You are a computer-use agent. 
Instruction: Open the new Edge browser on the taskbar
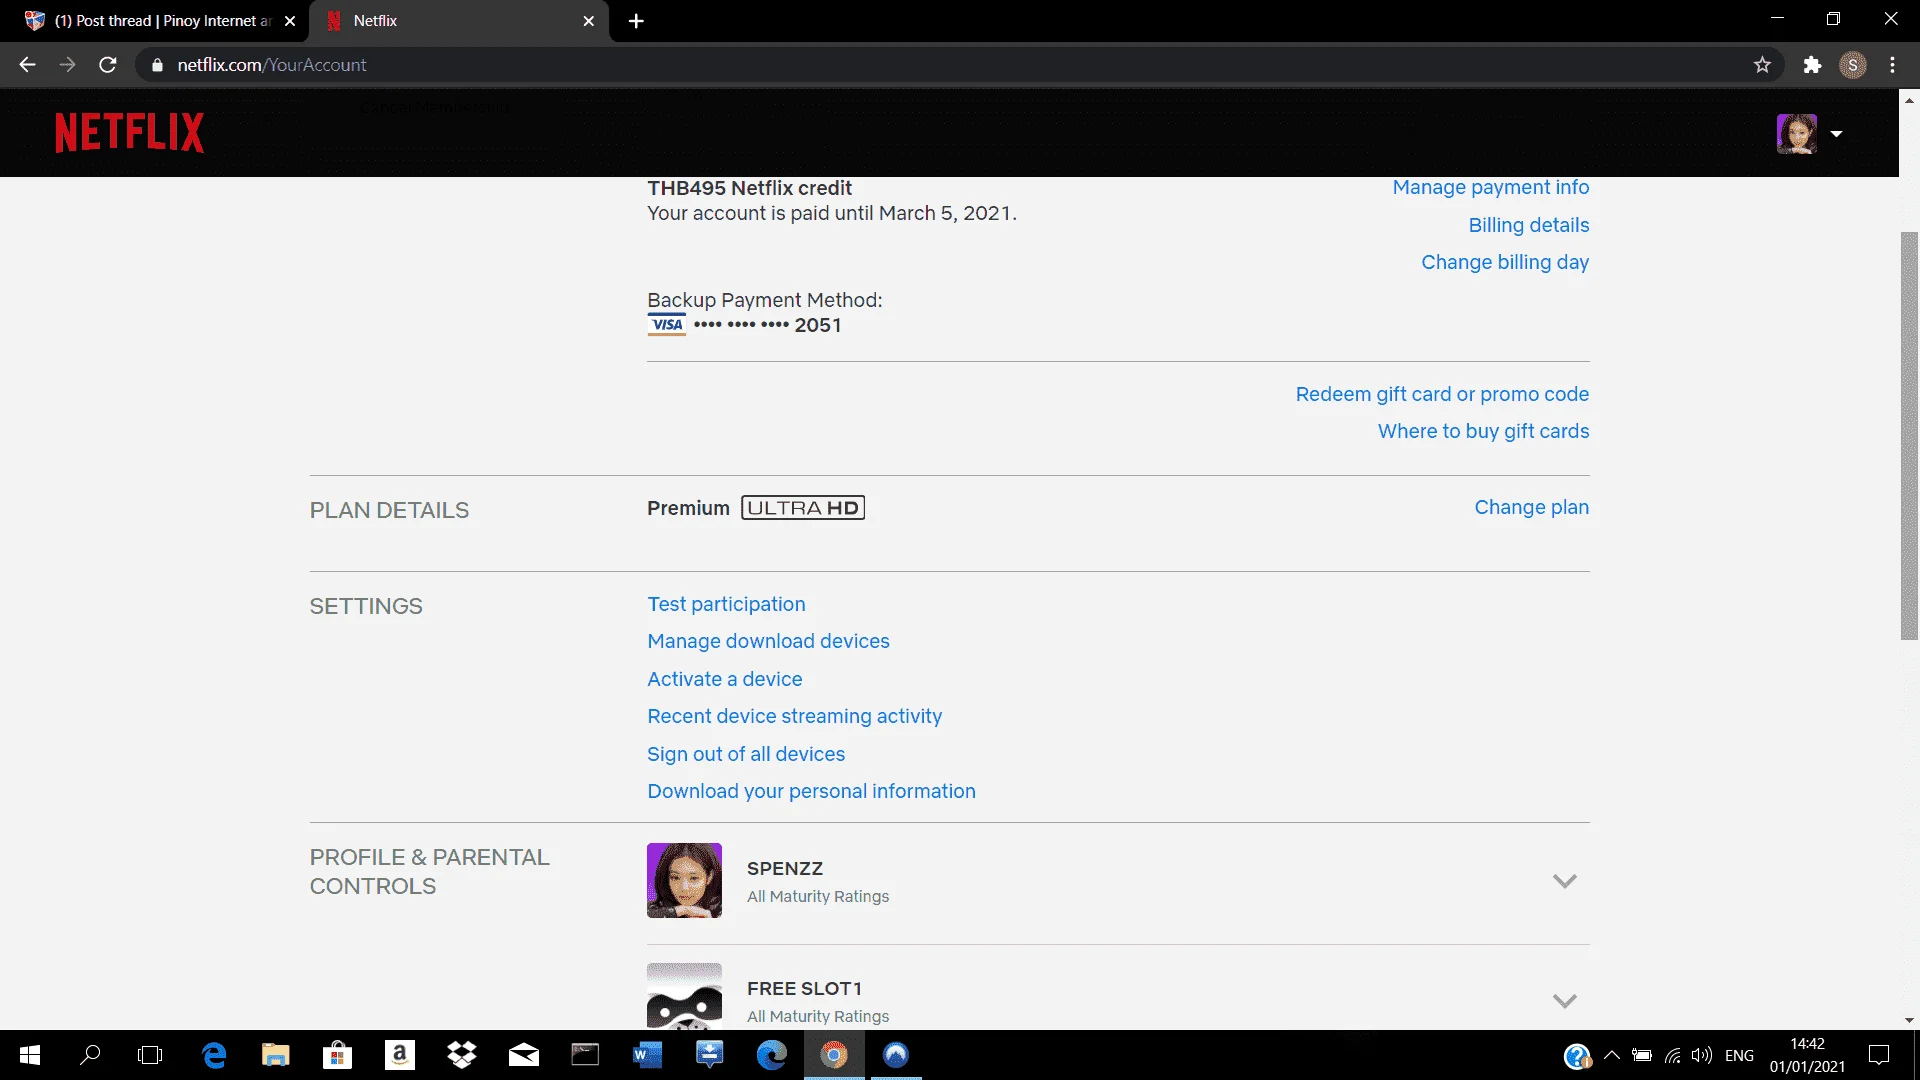pos(771,1055)
